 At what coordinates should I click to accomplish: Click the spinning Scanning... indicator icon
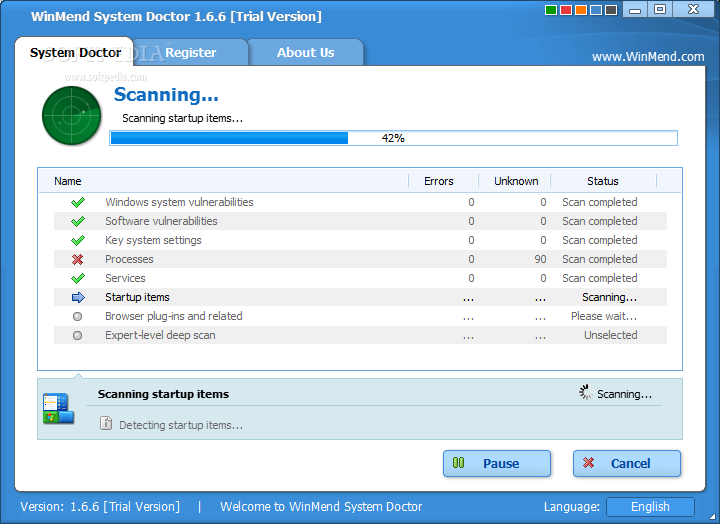coord(585,392)
